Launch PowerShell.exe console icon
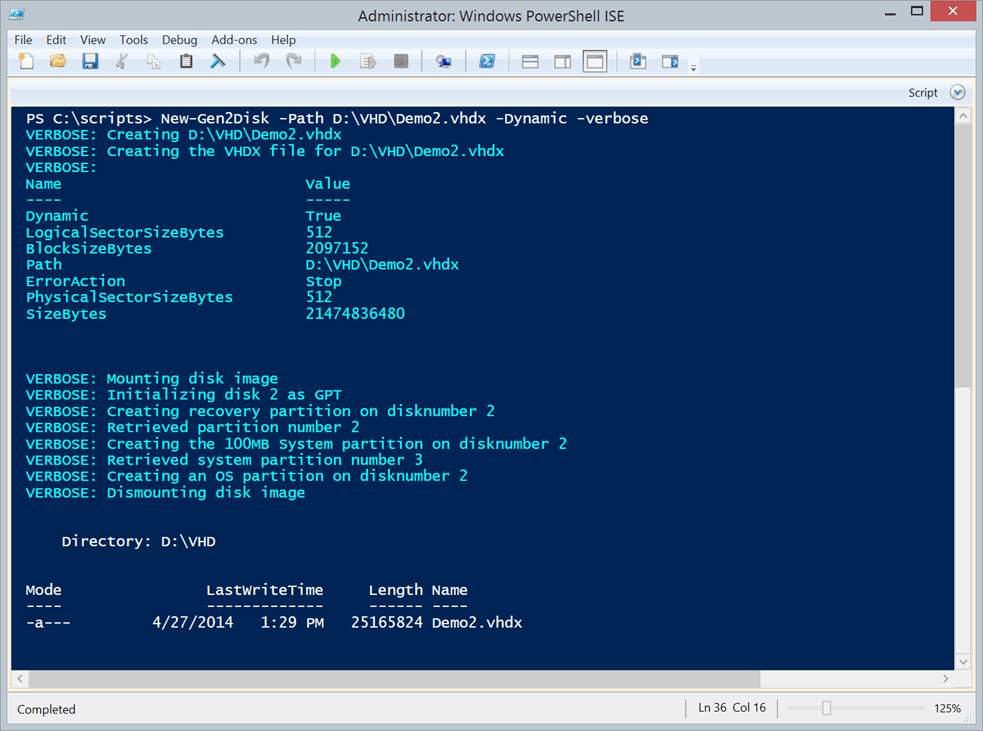 pos(487,61)
